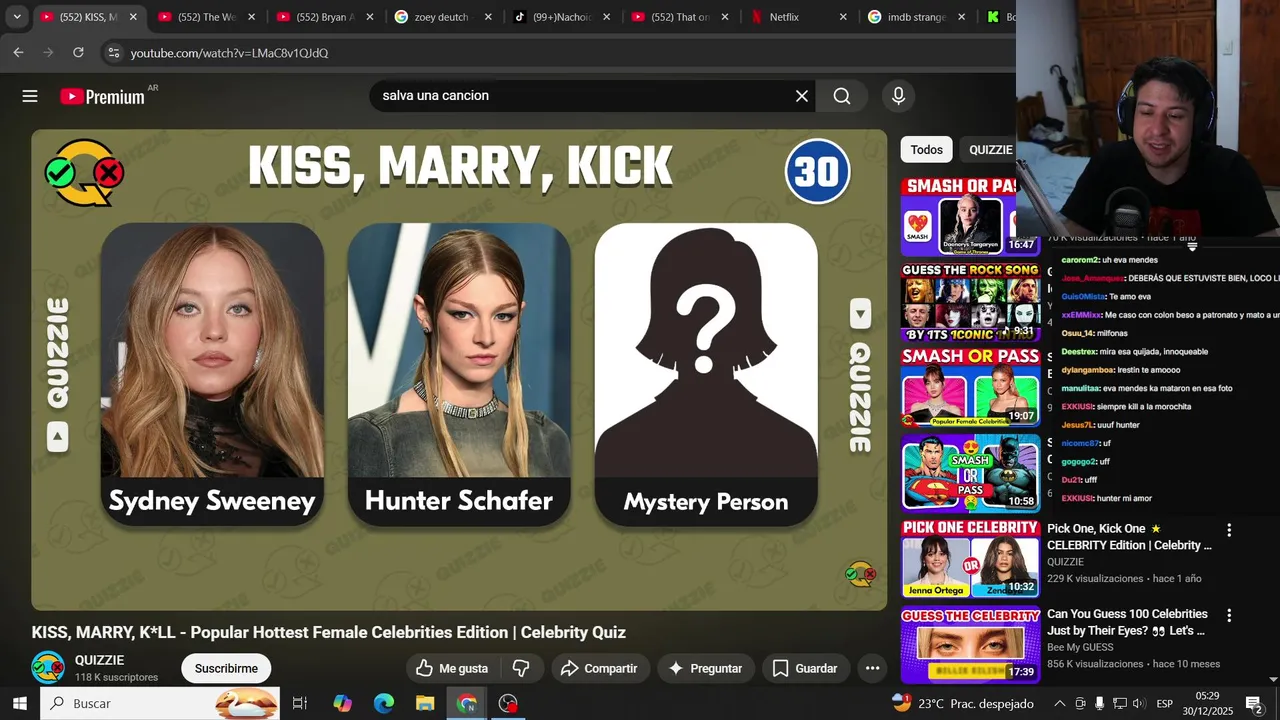Open the QUIZZIE channel avatar

[x=48, y=668]
